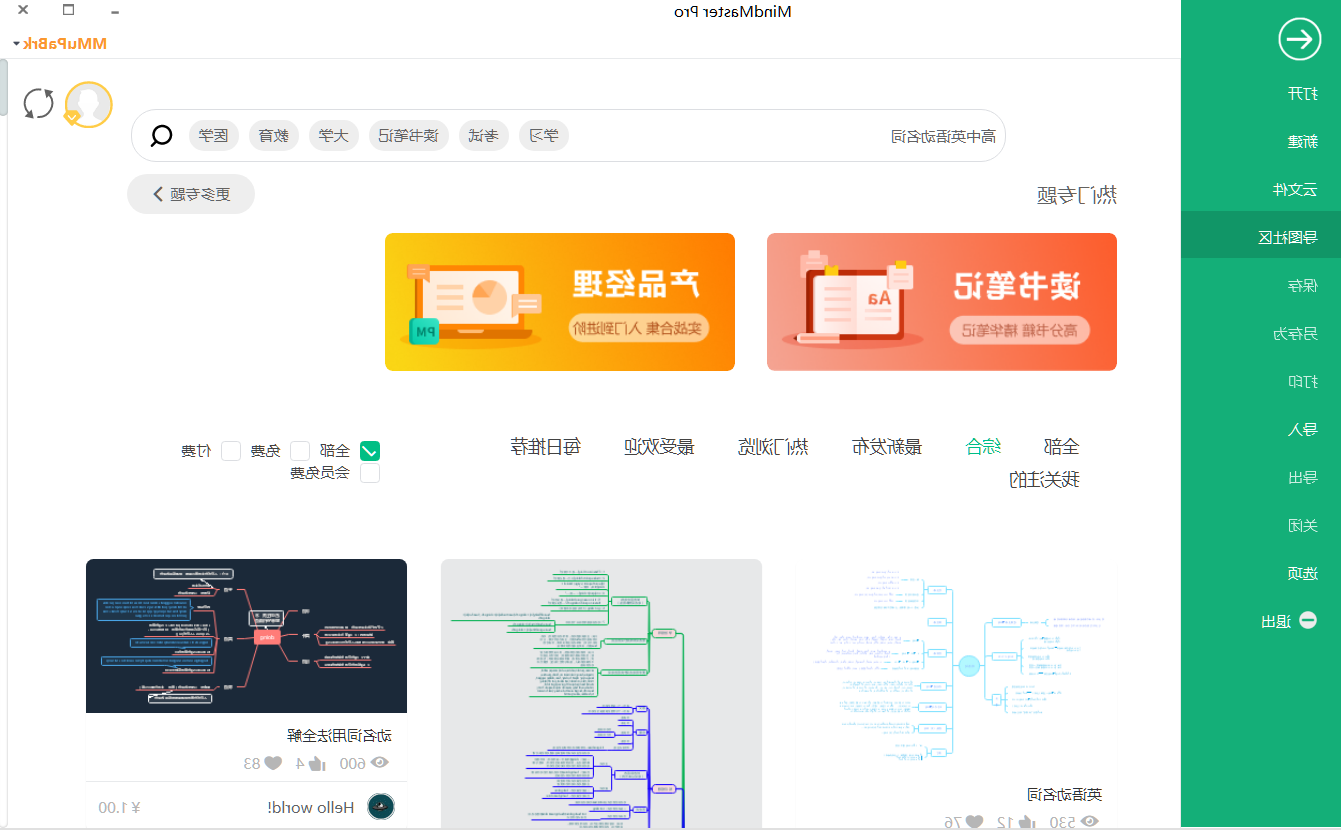Viewport: 1341px width, 830px height.
Task: Click the Hello world! author name
Action: tap(311, 807)
